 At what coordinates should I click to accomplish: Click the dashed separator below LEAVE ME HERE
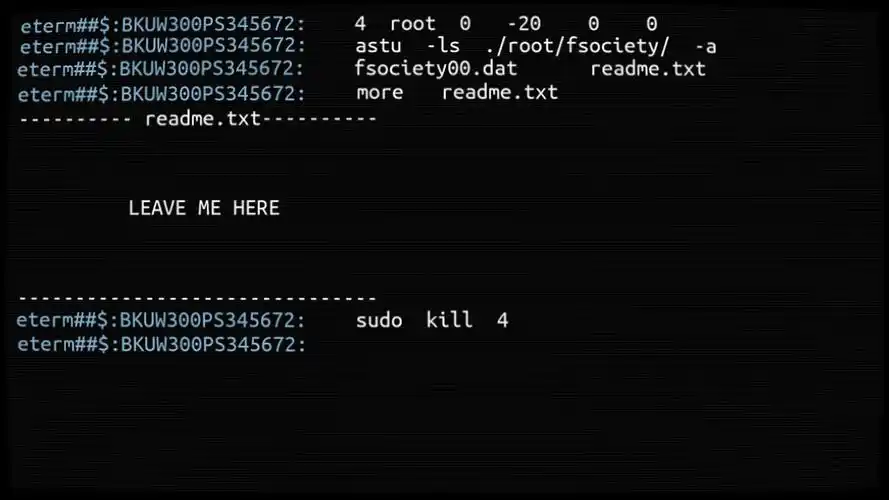197,297
